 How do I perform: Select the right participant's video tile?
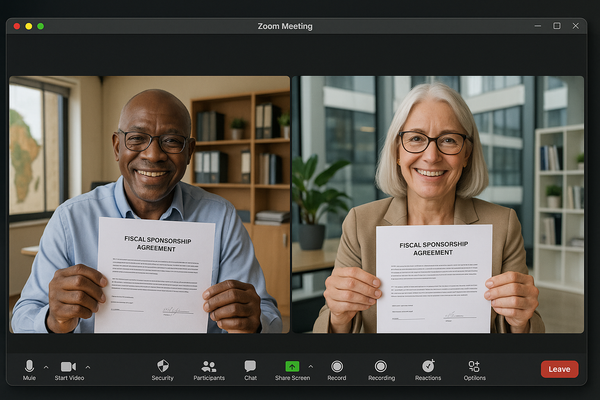(x=438, y=204)
